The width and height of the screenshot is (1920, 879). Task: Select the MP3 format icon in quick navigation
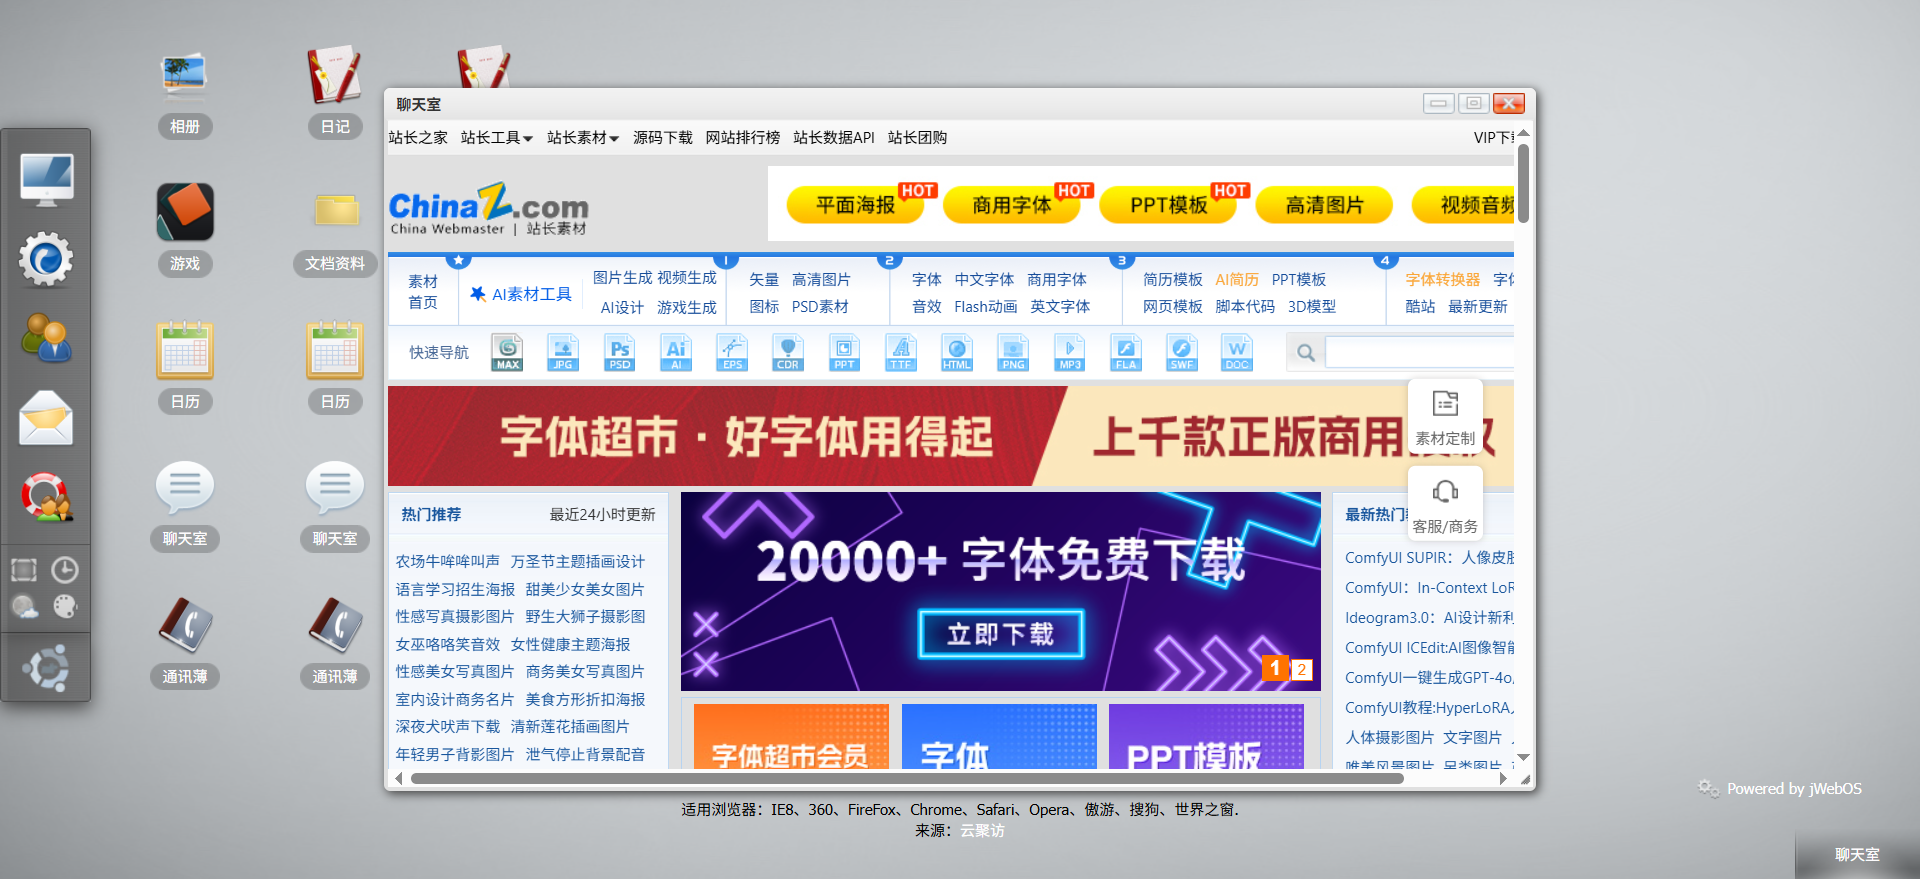click(1069, 352)
